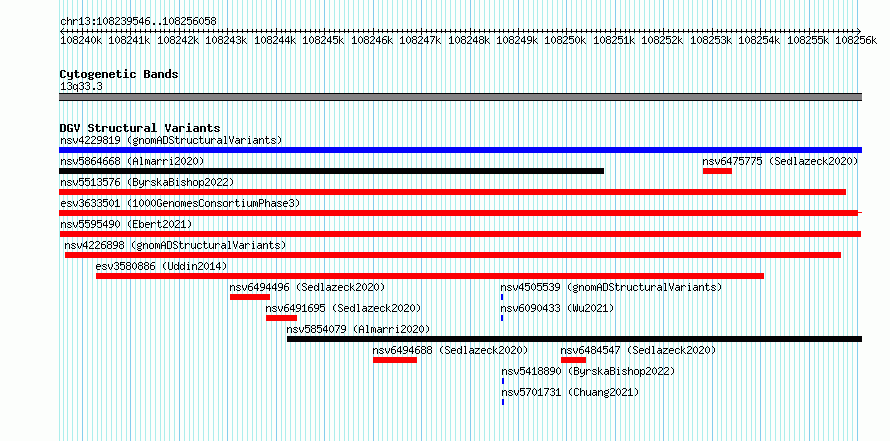Screen dimensions: 890x441
Task: Open esv3633501 1000GenomesConsortiumPhase3 label
Action: [180, 203]
